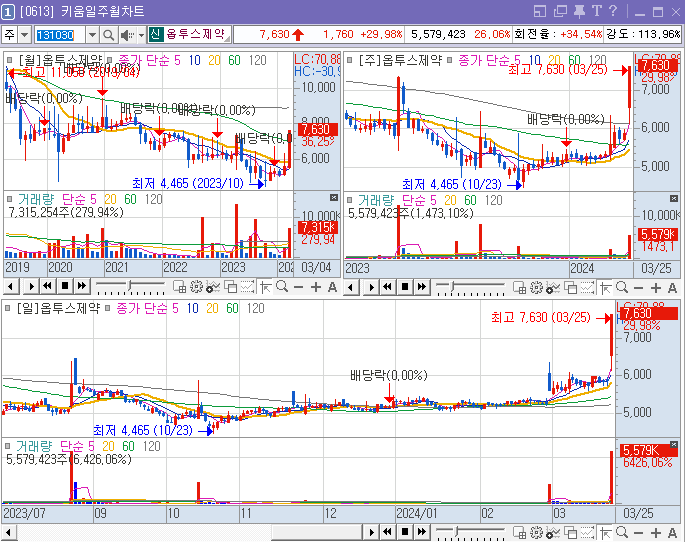
Task: Zoom out with minus on weekly chart
Action: point(638,287)
